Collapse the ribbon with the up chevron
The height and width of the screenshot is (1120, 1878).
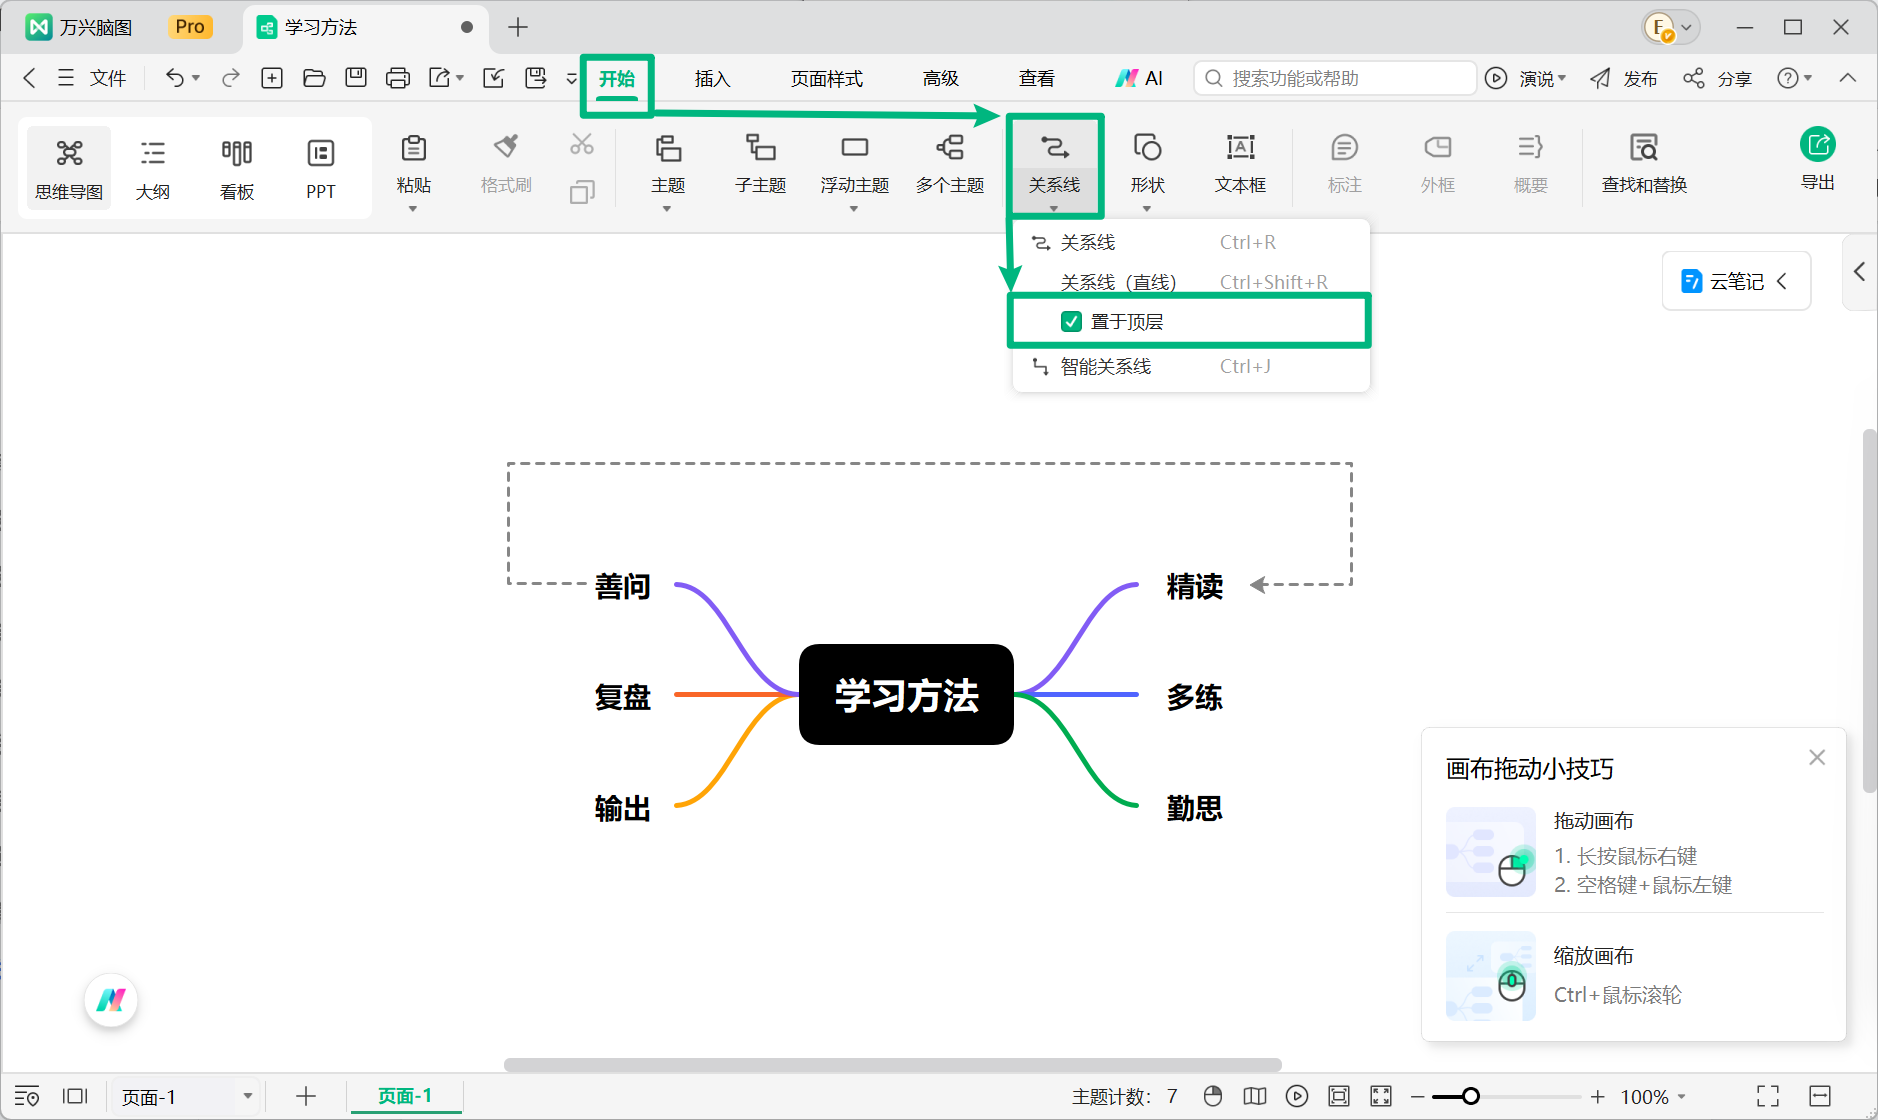pyautogui.click(x=1848, y=78)
